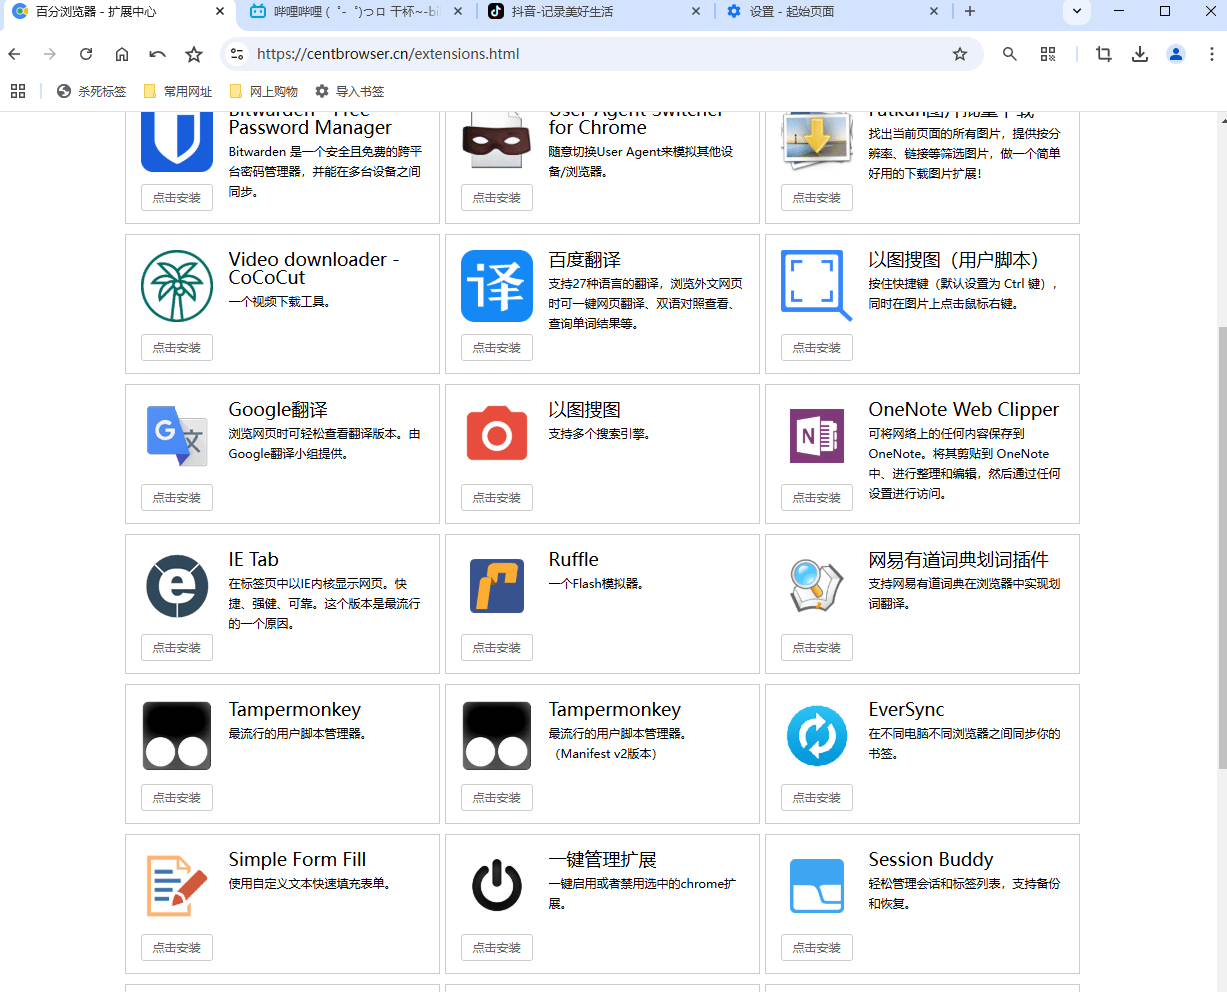Click the Session Buddy icon
The height and width of the screenshot is (992, 1227).
tap(817, 886)
